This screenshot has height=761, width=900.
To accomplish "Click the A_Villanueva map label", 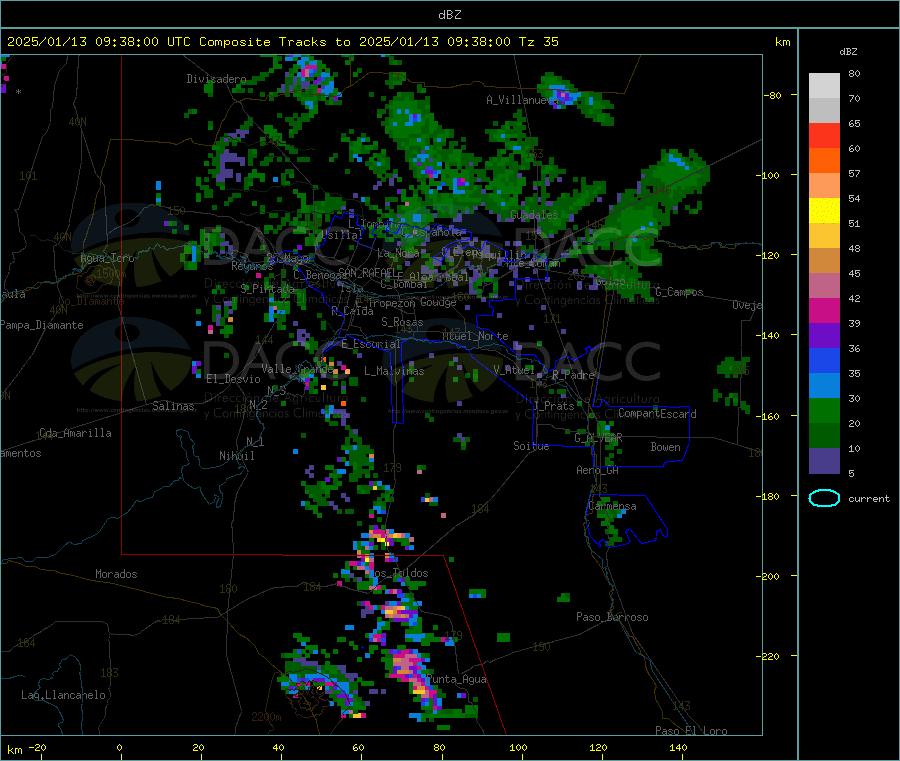I will [522, 100].
